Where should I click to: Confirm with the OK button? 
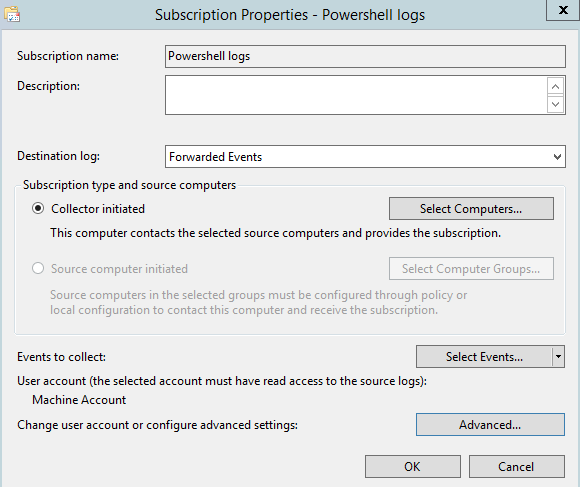click(x=412, y=466)
